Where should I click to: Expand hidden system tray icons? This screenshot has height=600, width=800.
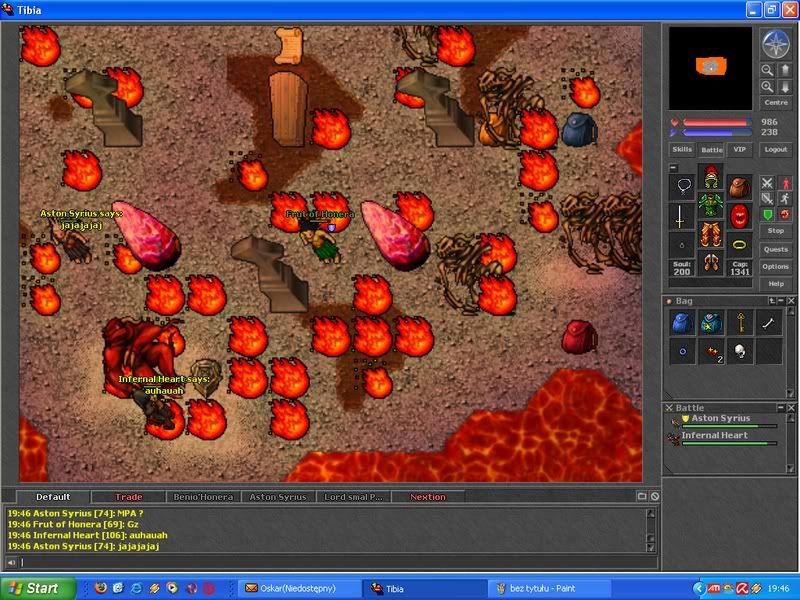pos(698,588)
